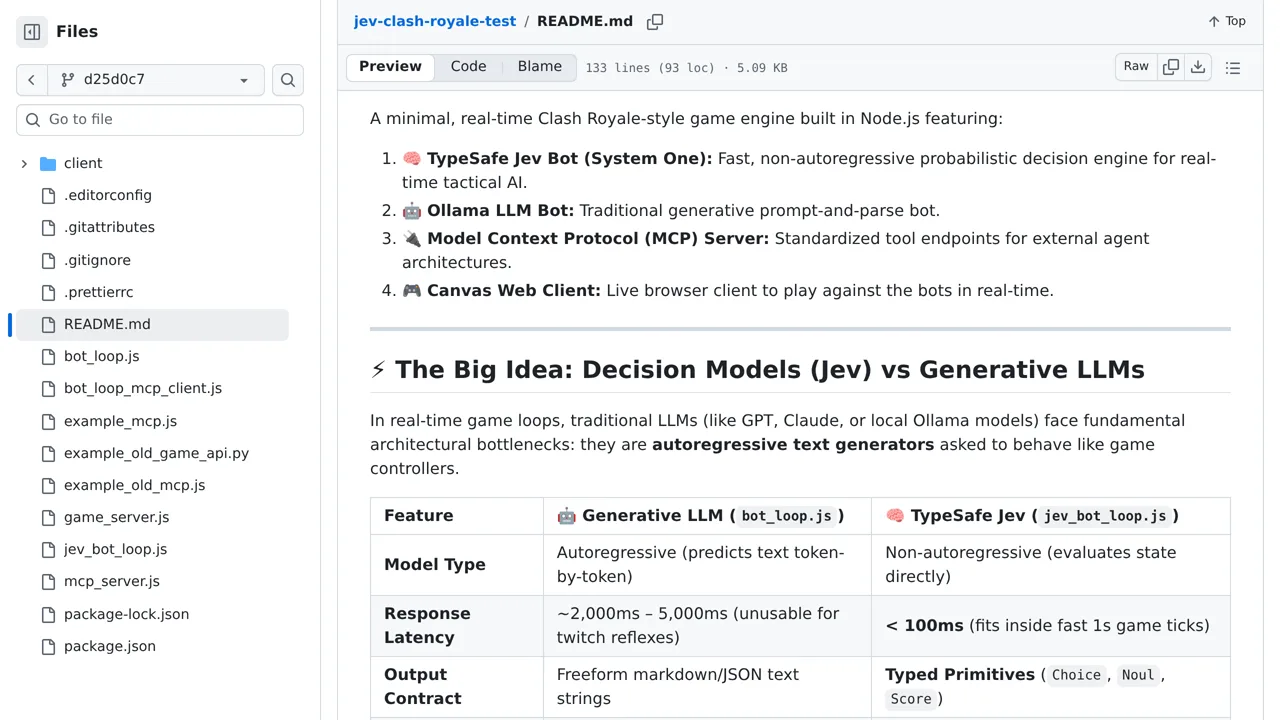Click the 'Feature' table column header
1280x720 pixels.
tap(457, 516)
